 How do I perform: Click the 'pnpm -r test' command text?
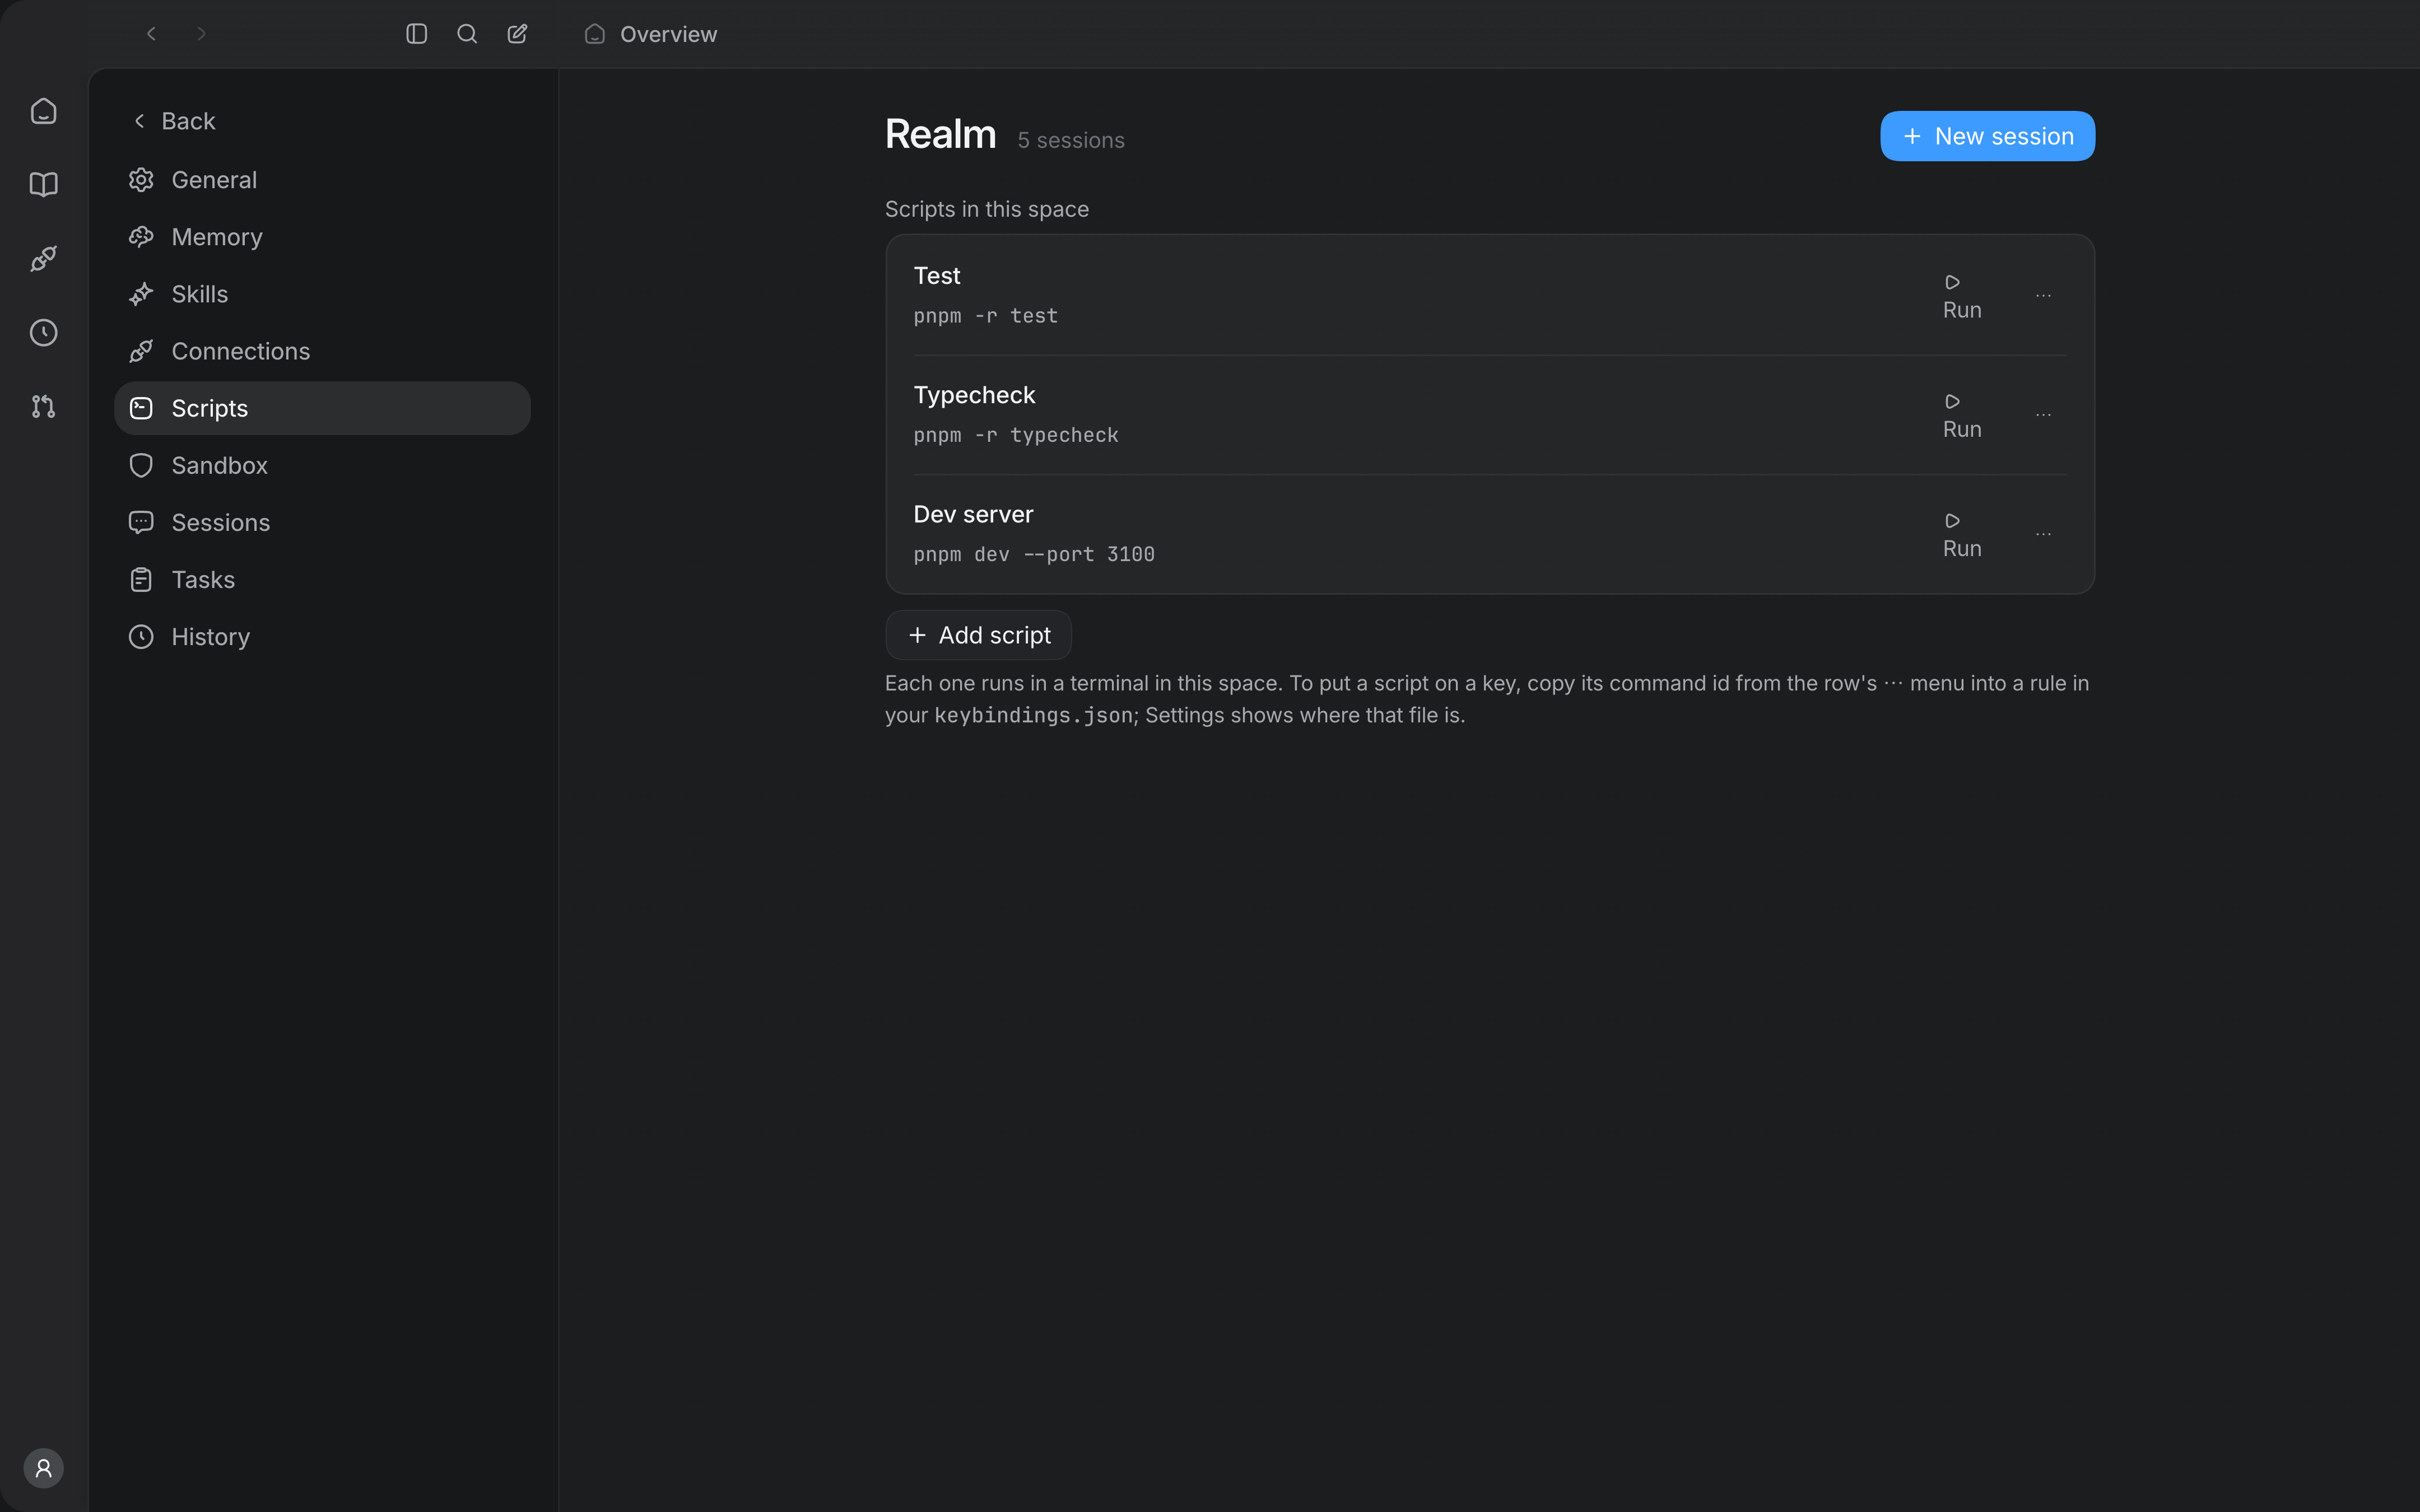(x=985, y=316)
